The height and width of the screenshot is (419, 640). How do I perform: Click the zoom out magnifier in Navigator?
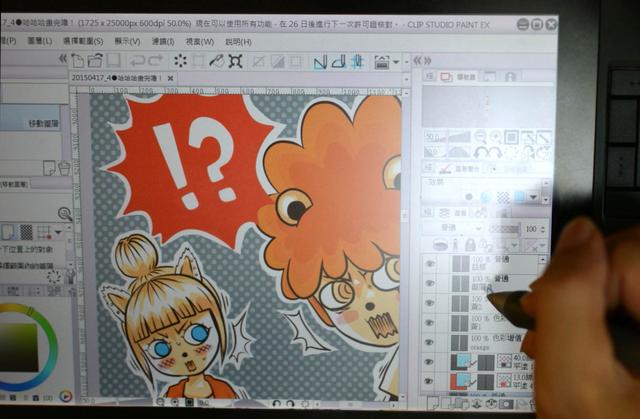(480, 137)
